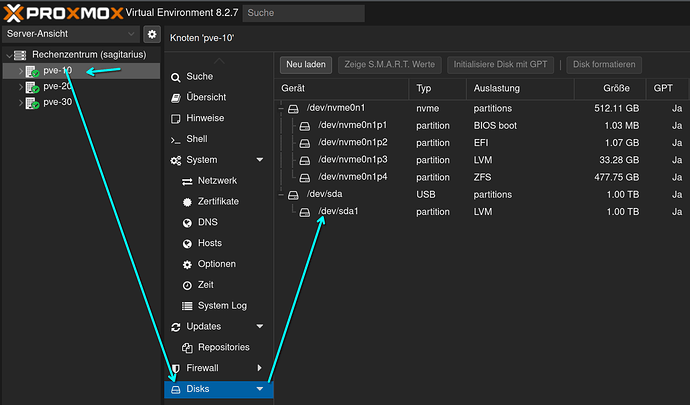Click the Zeit clock icon
This screenshot has width=690, height=405.
pyautogui.click(x=187, y=285)
